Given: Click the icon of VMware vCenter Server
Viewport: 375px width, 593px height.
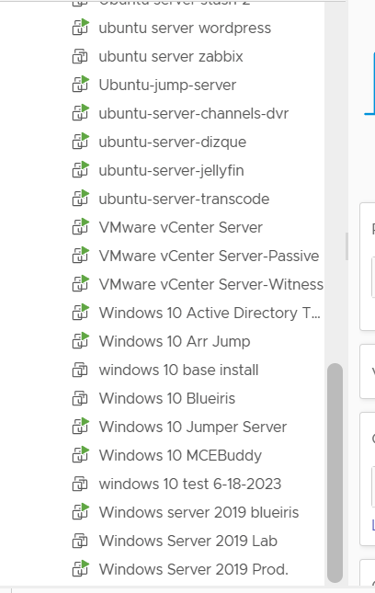Looking at the screenshot, I should [80, 227].
